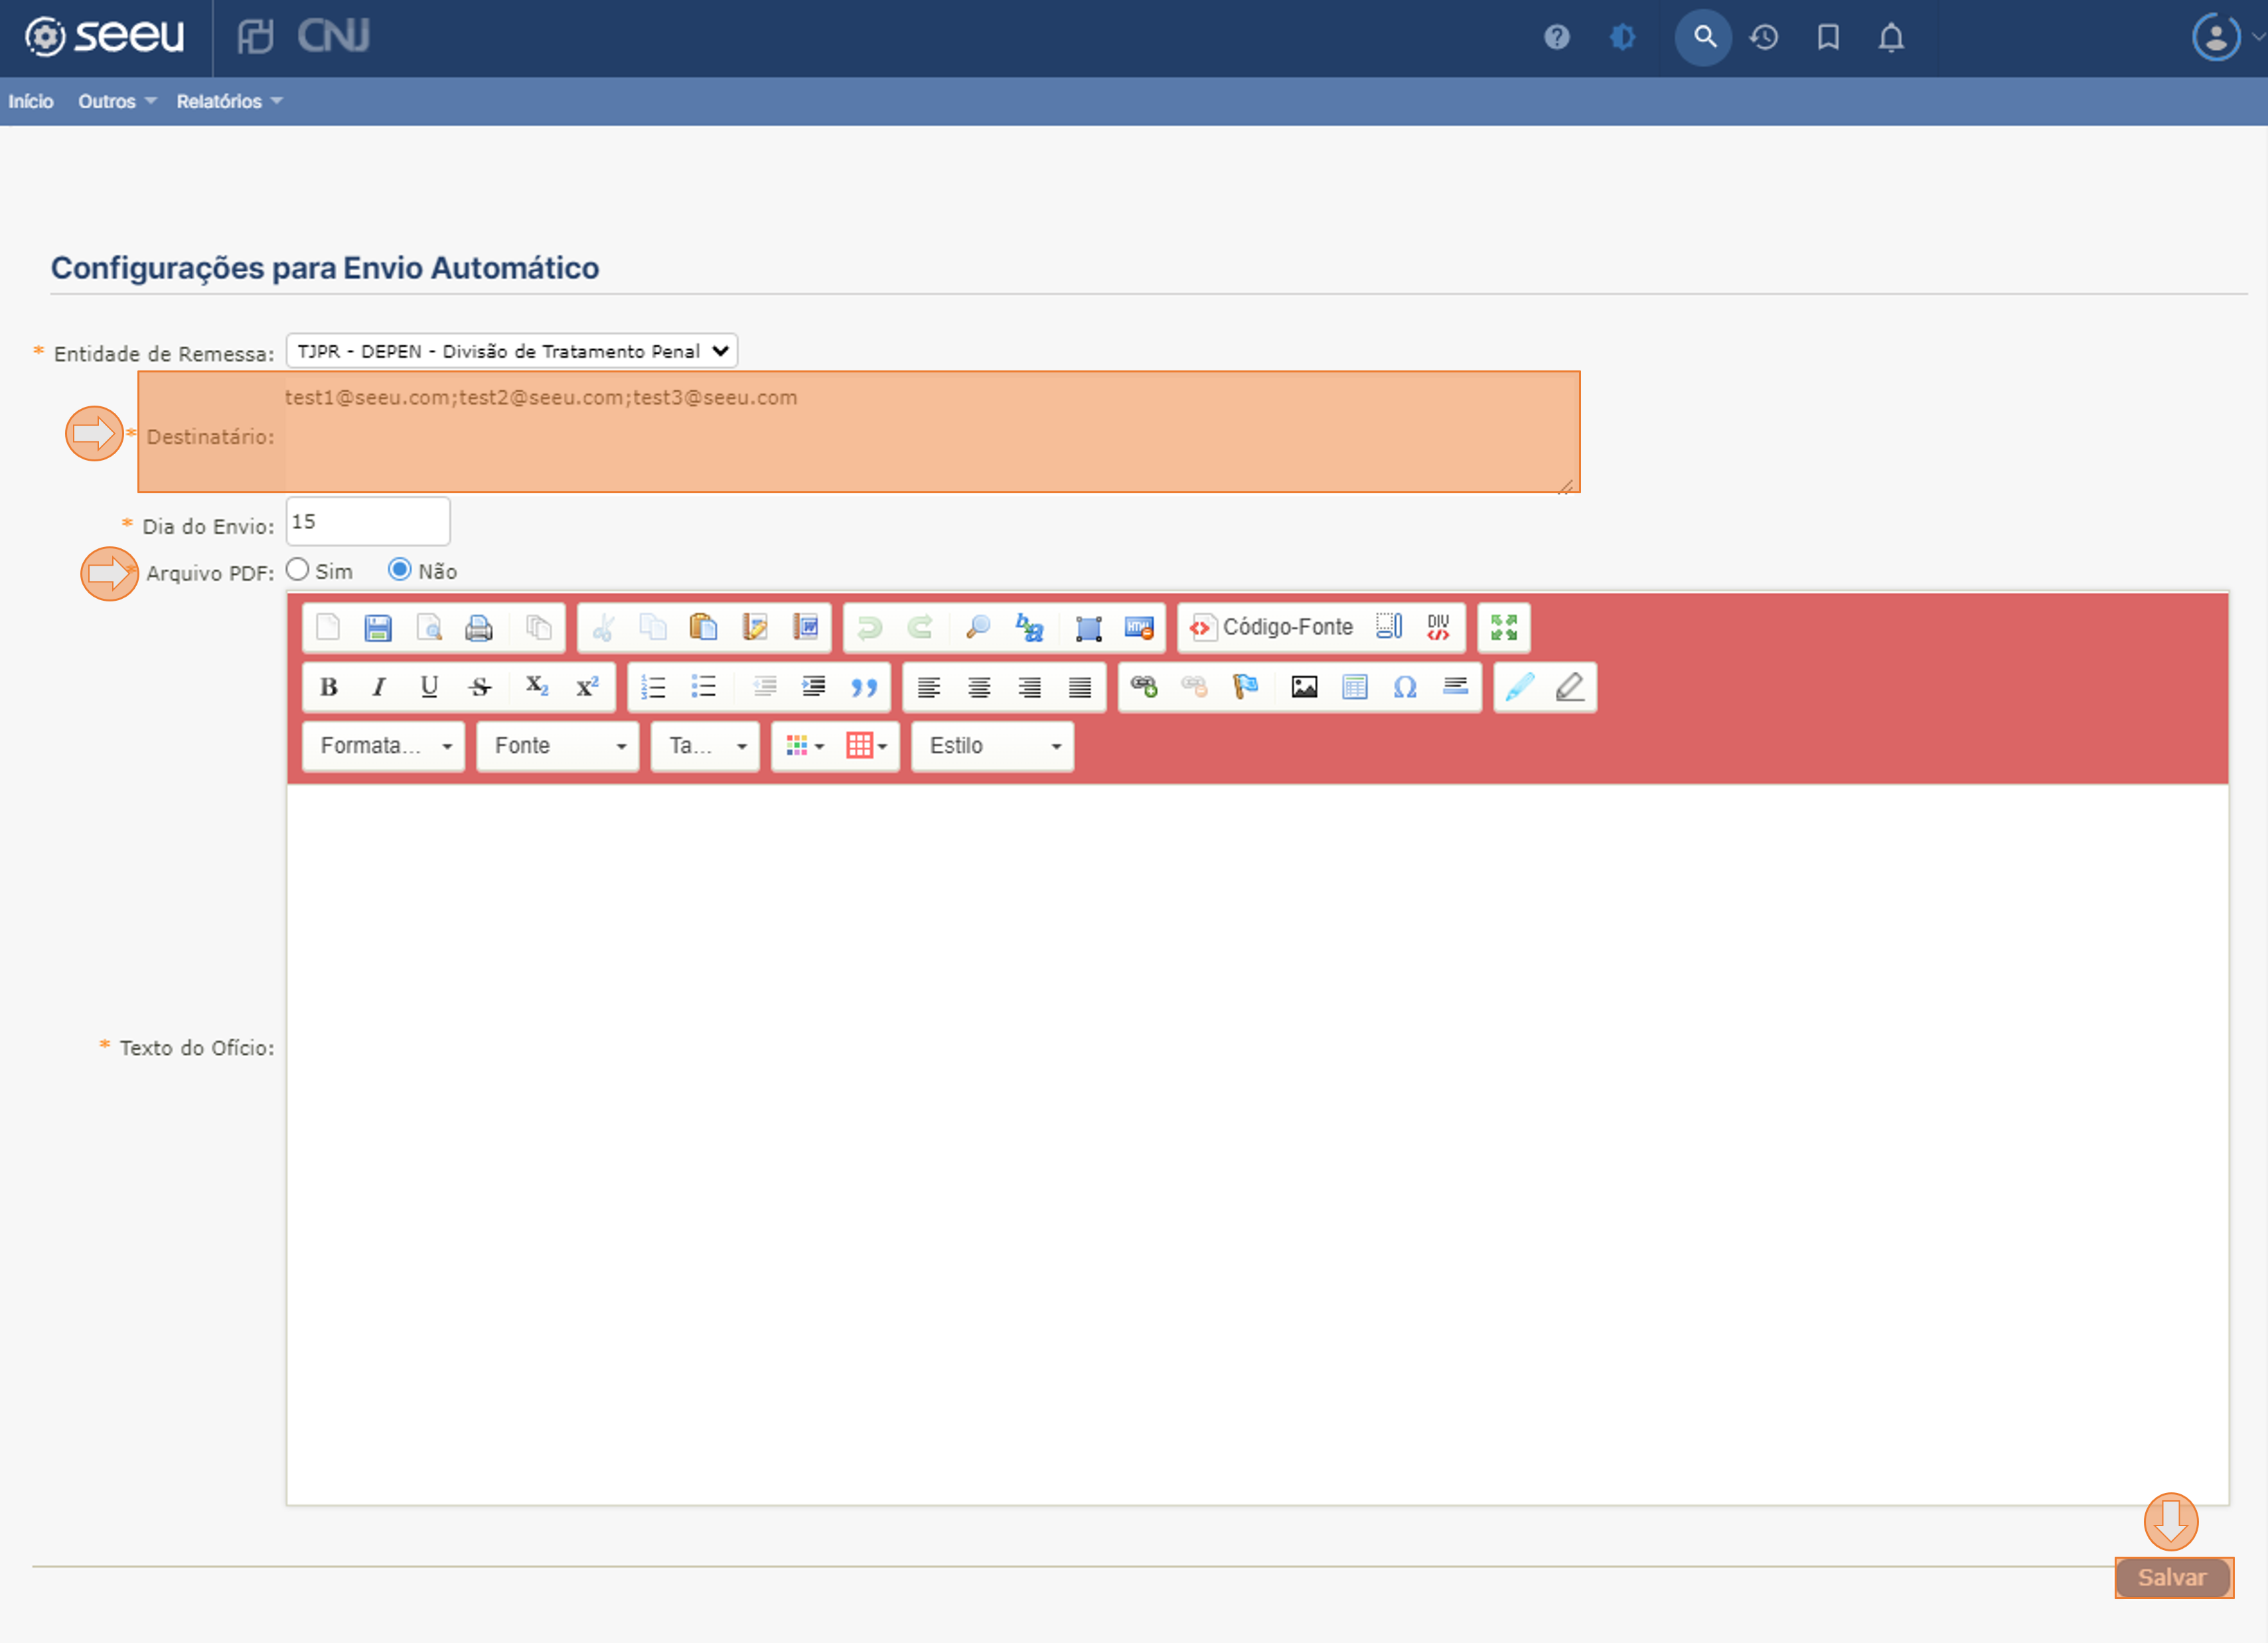Click the Cut scissors icon
This screenshot has height=1643, width=2268.
(x=603, y=627)
